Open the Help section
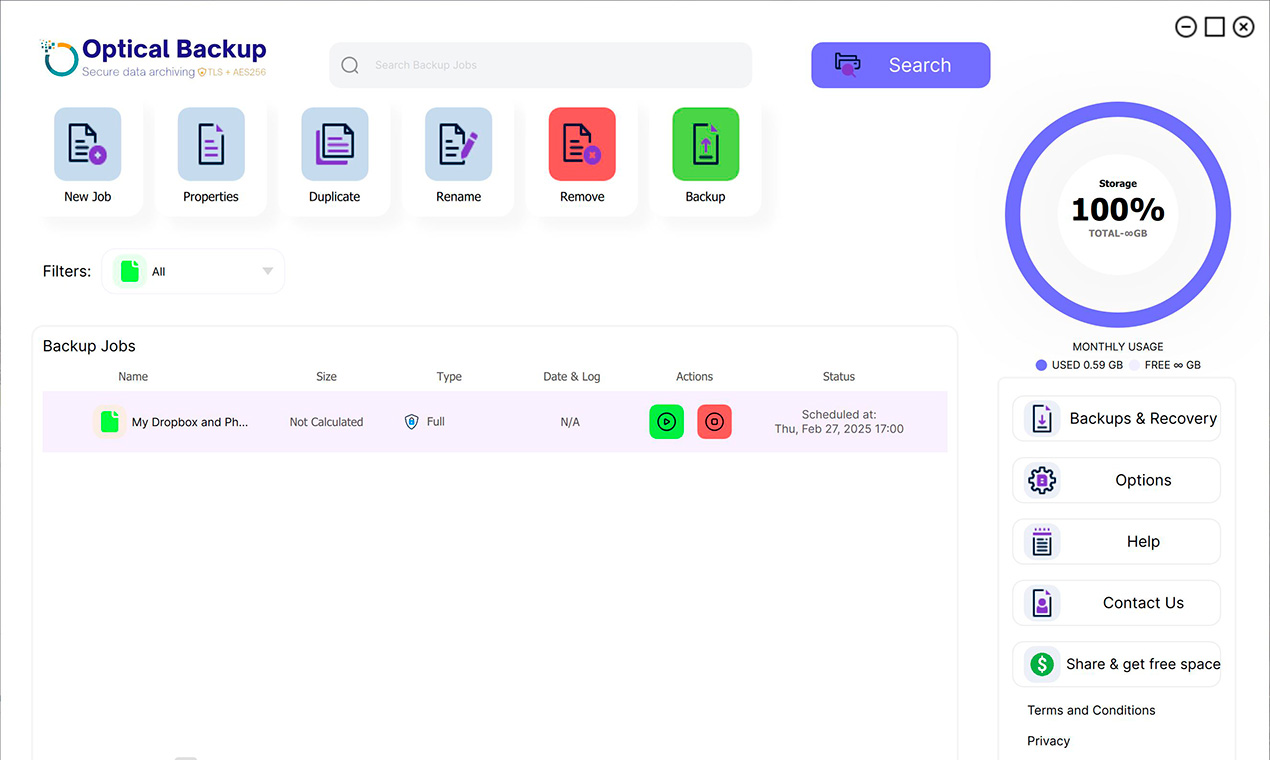The height and width of the screenshot is (760, 1270). pos(1117,542)
